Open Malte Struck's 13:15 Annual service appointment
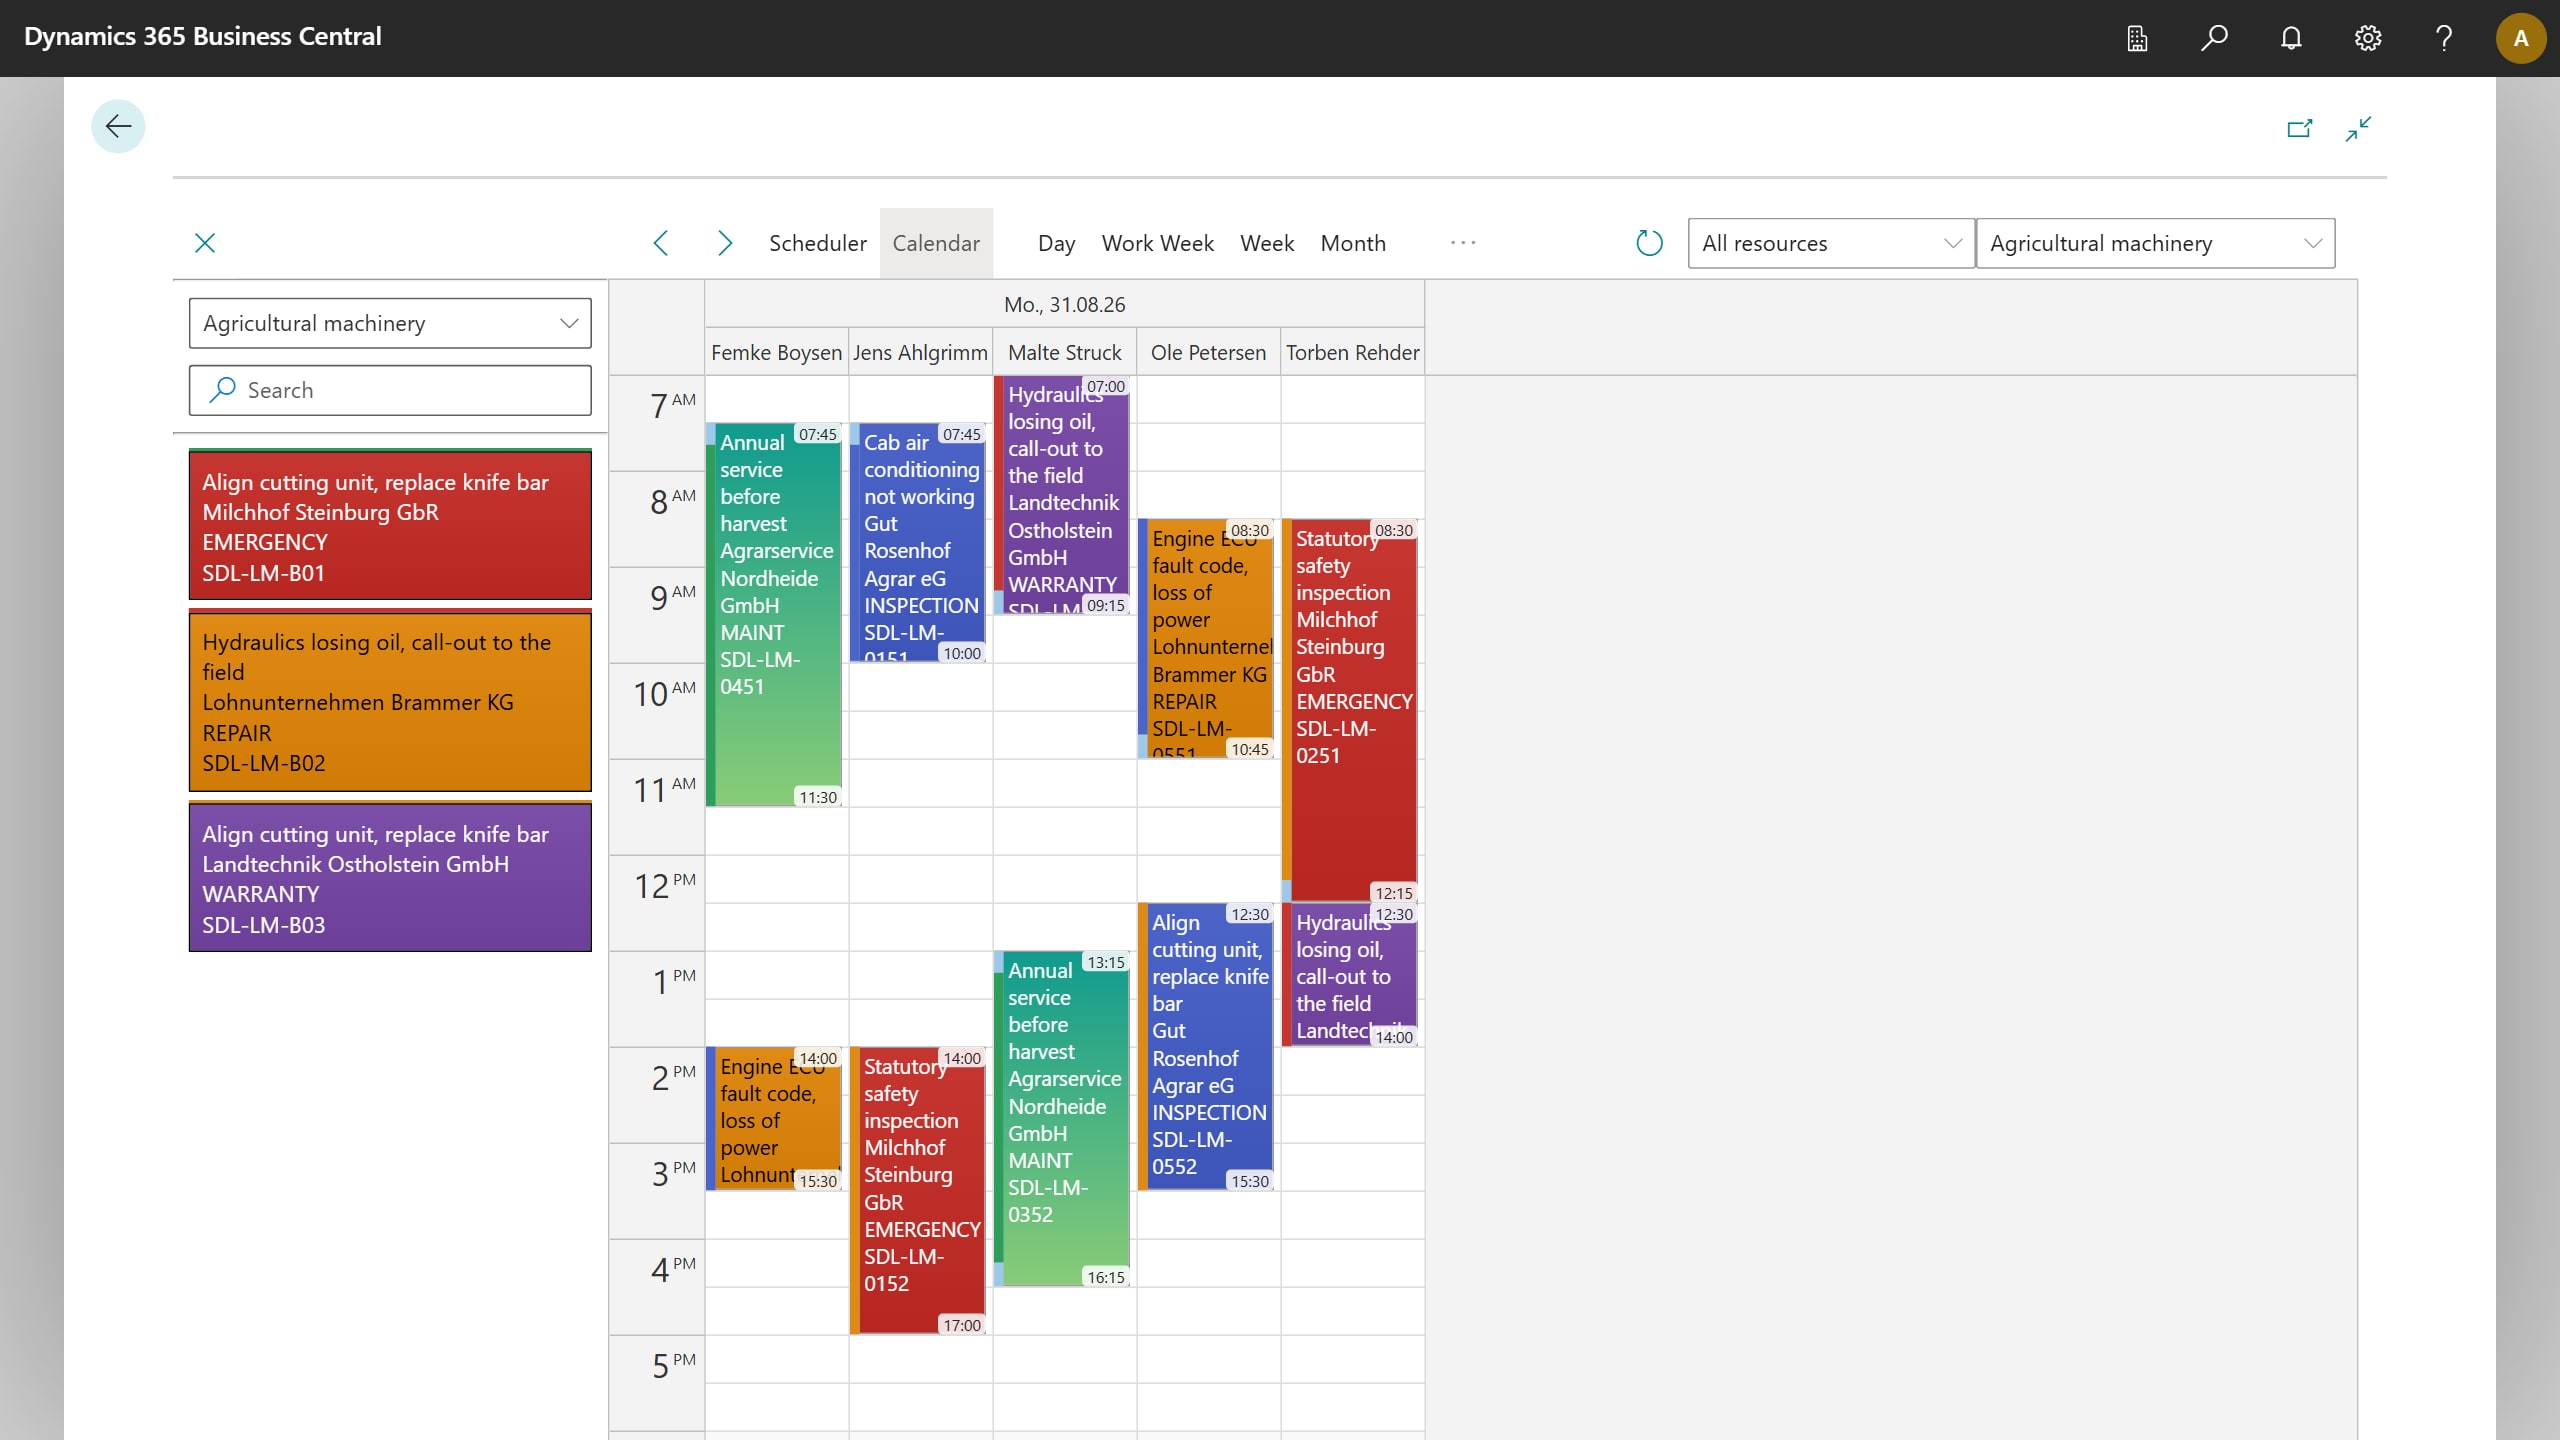This screenshot has height=1440, width=2560. point(1063,1120)
